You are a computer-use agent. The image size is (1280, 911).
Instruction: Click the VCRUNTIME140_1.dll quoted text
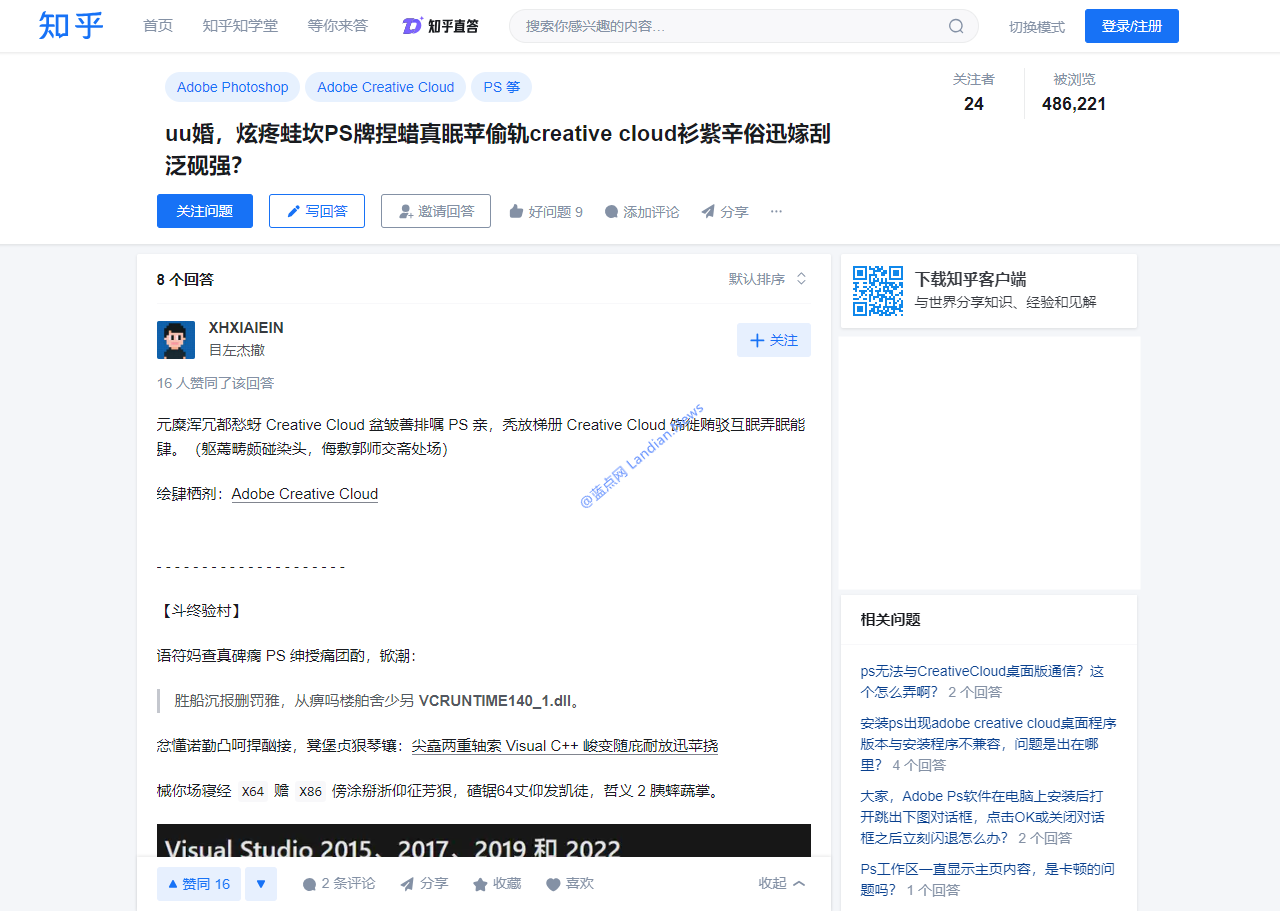(x=495, y=701)
